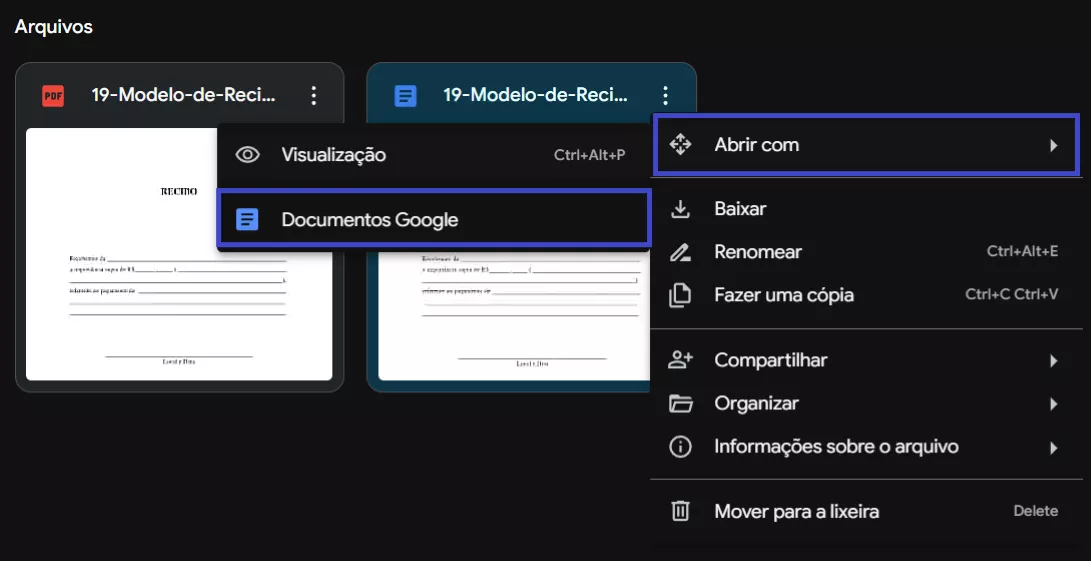Click Informações sobre o arquivo label
The image size is (1091, 561).
pos(836,447)
